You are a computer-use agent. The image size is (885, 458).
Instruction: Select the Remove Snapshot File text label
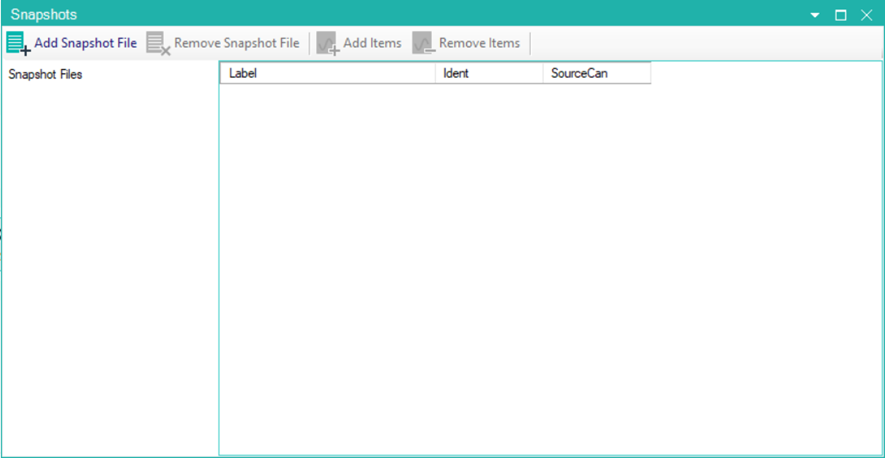(236, 43)
